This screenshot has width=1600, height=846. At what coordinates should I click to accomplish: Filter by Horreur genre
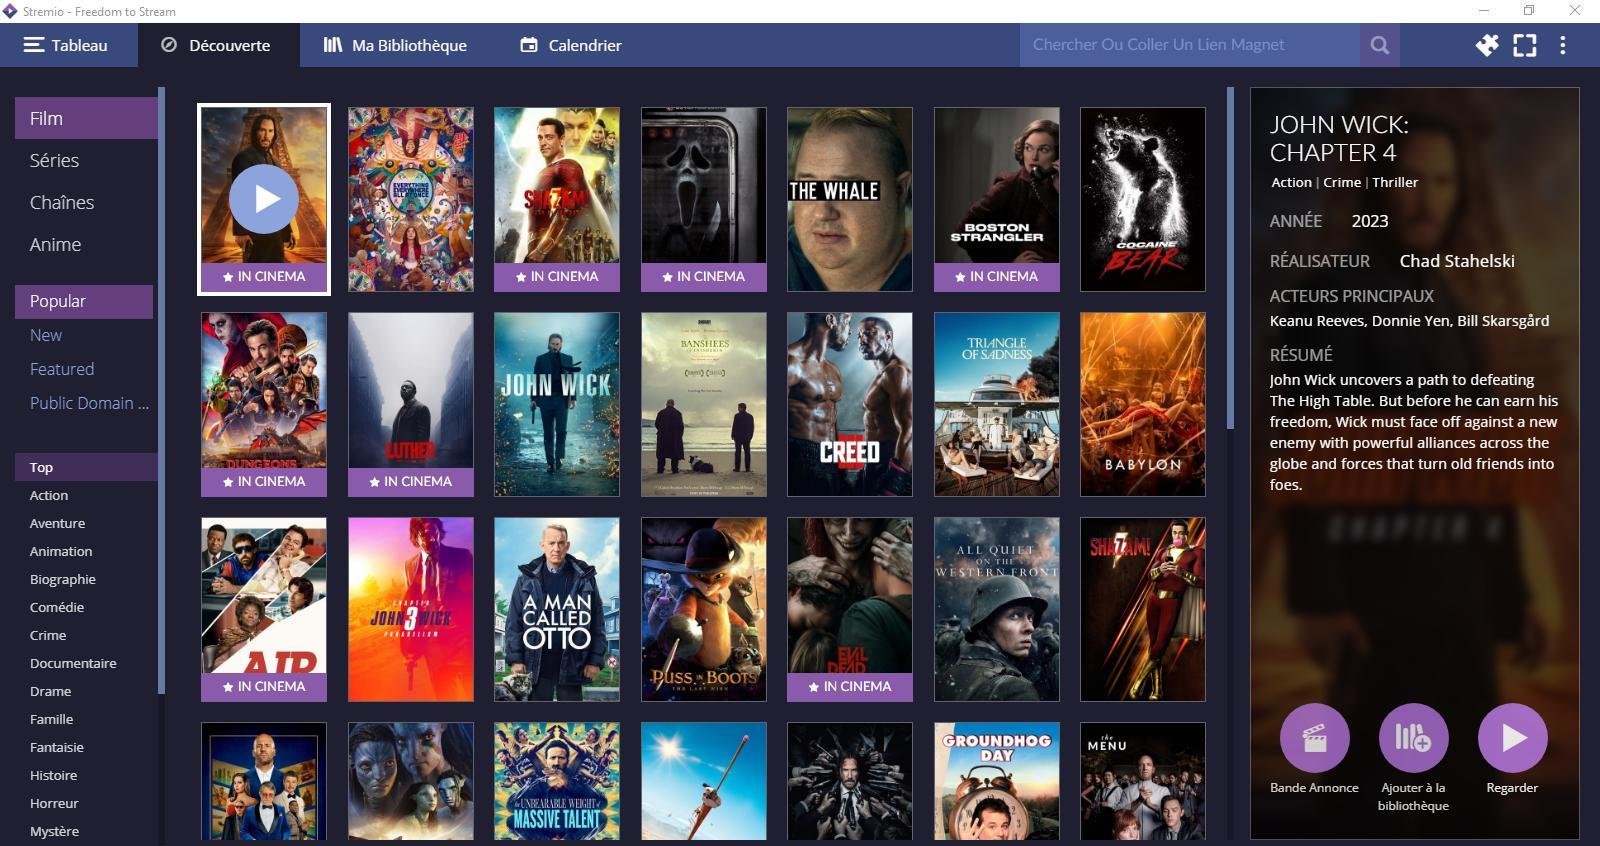[86, 803]
